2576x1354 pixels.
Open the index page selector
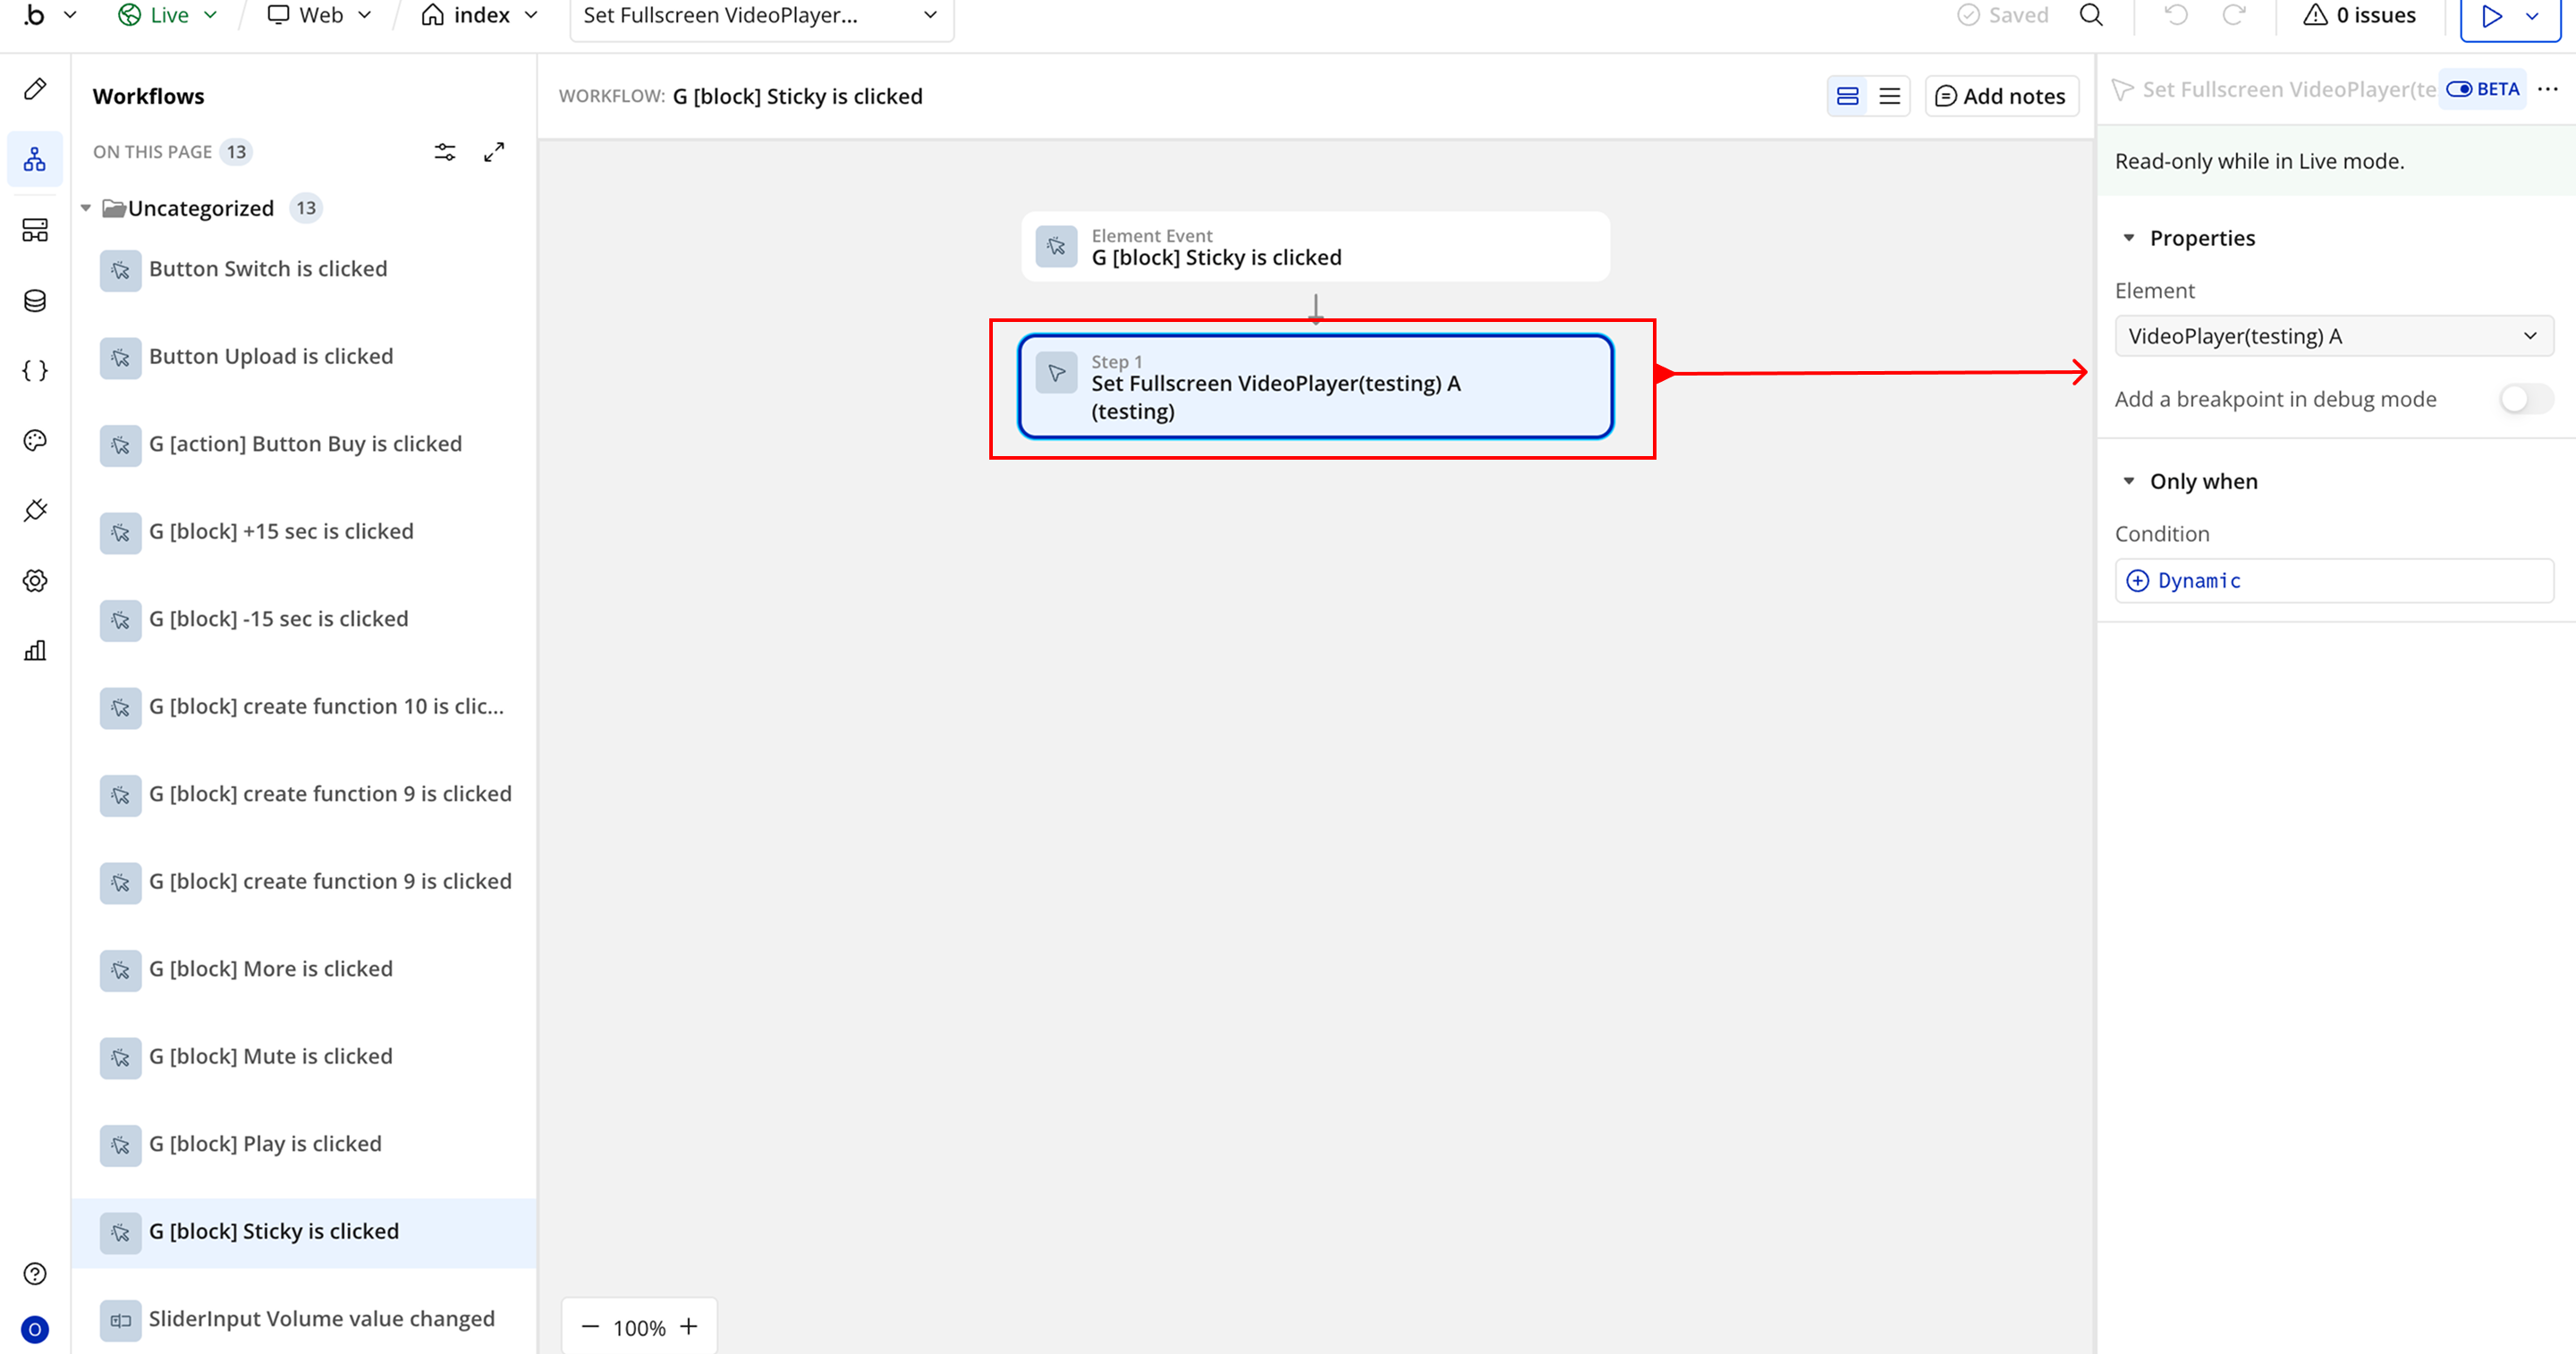(x=480, y=15)
